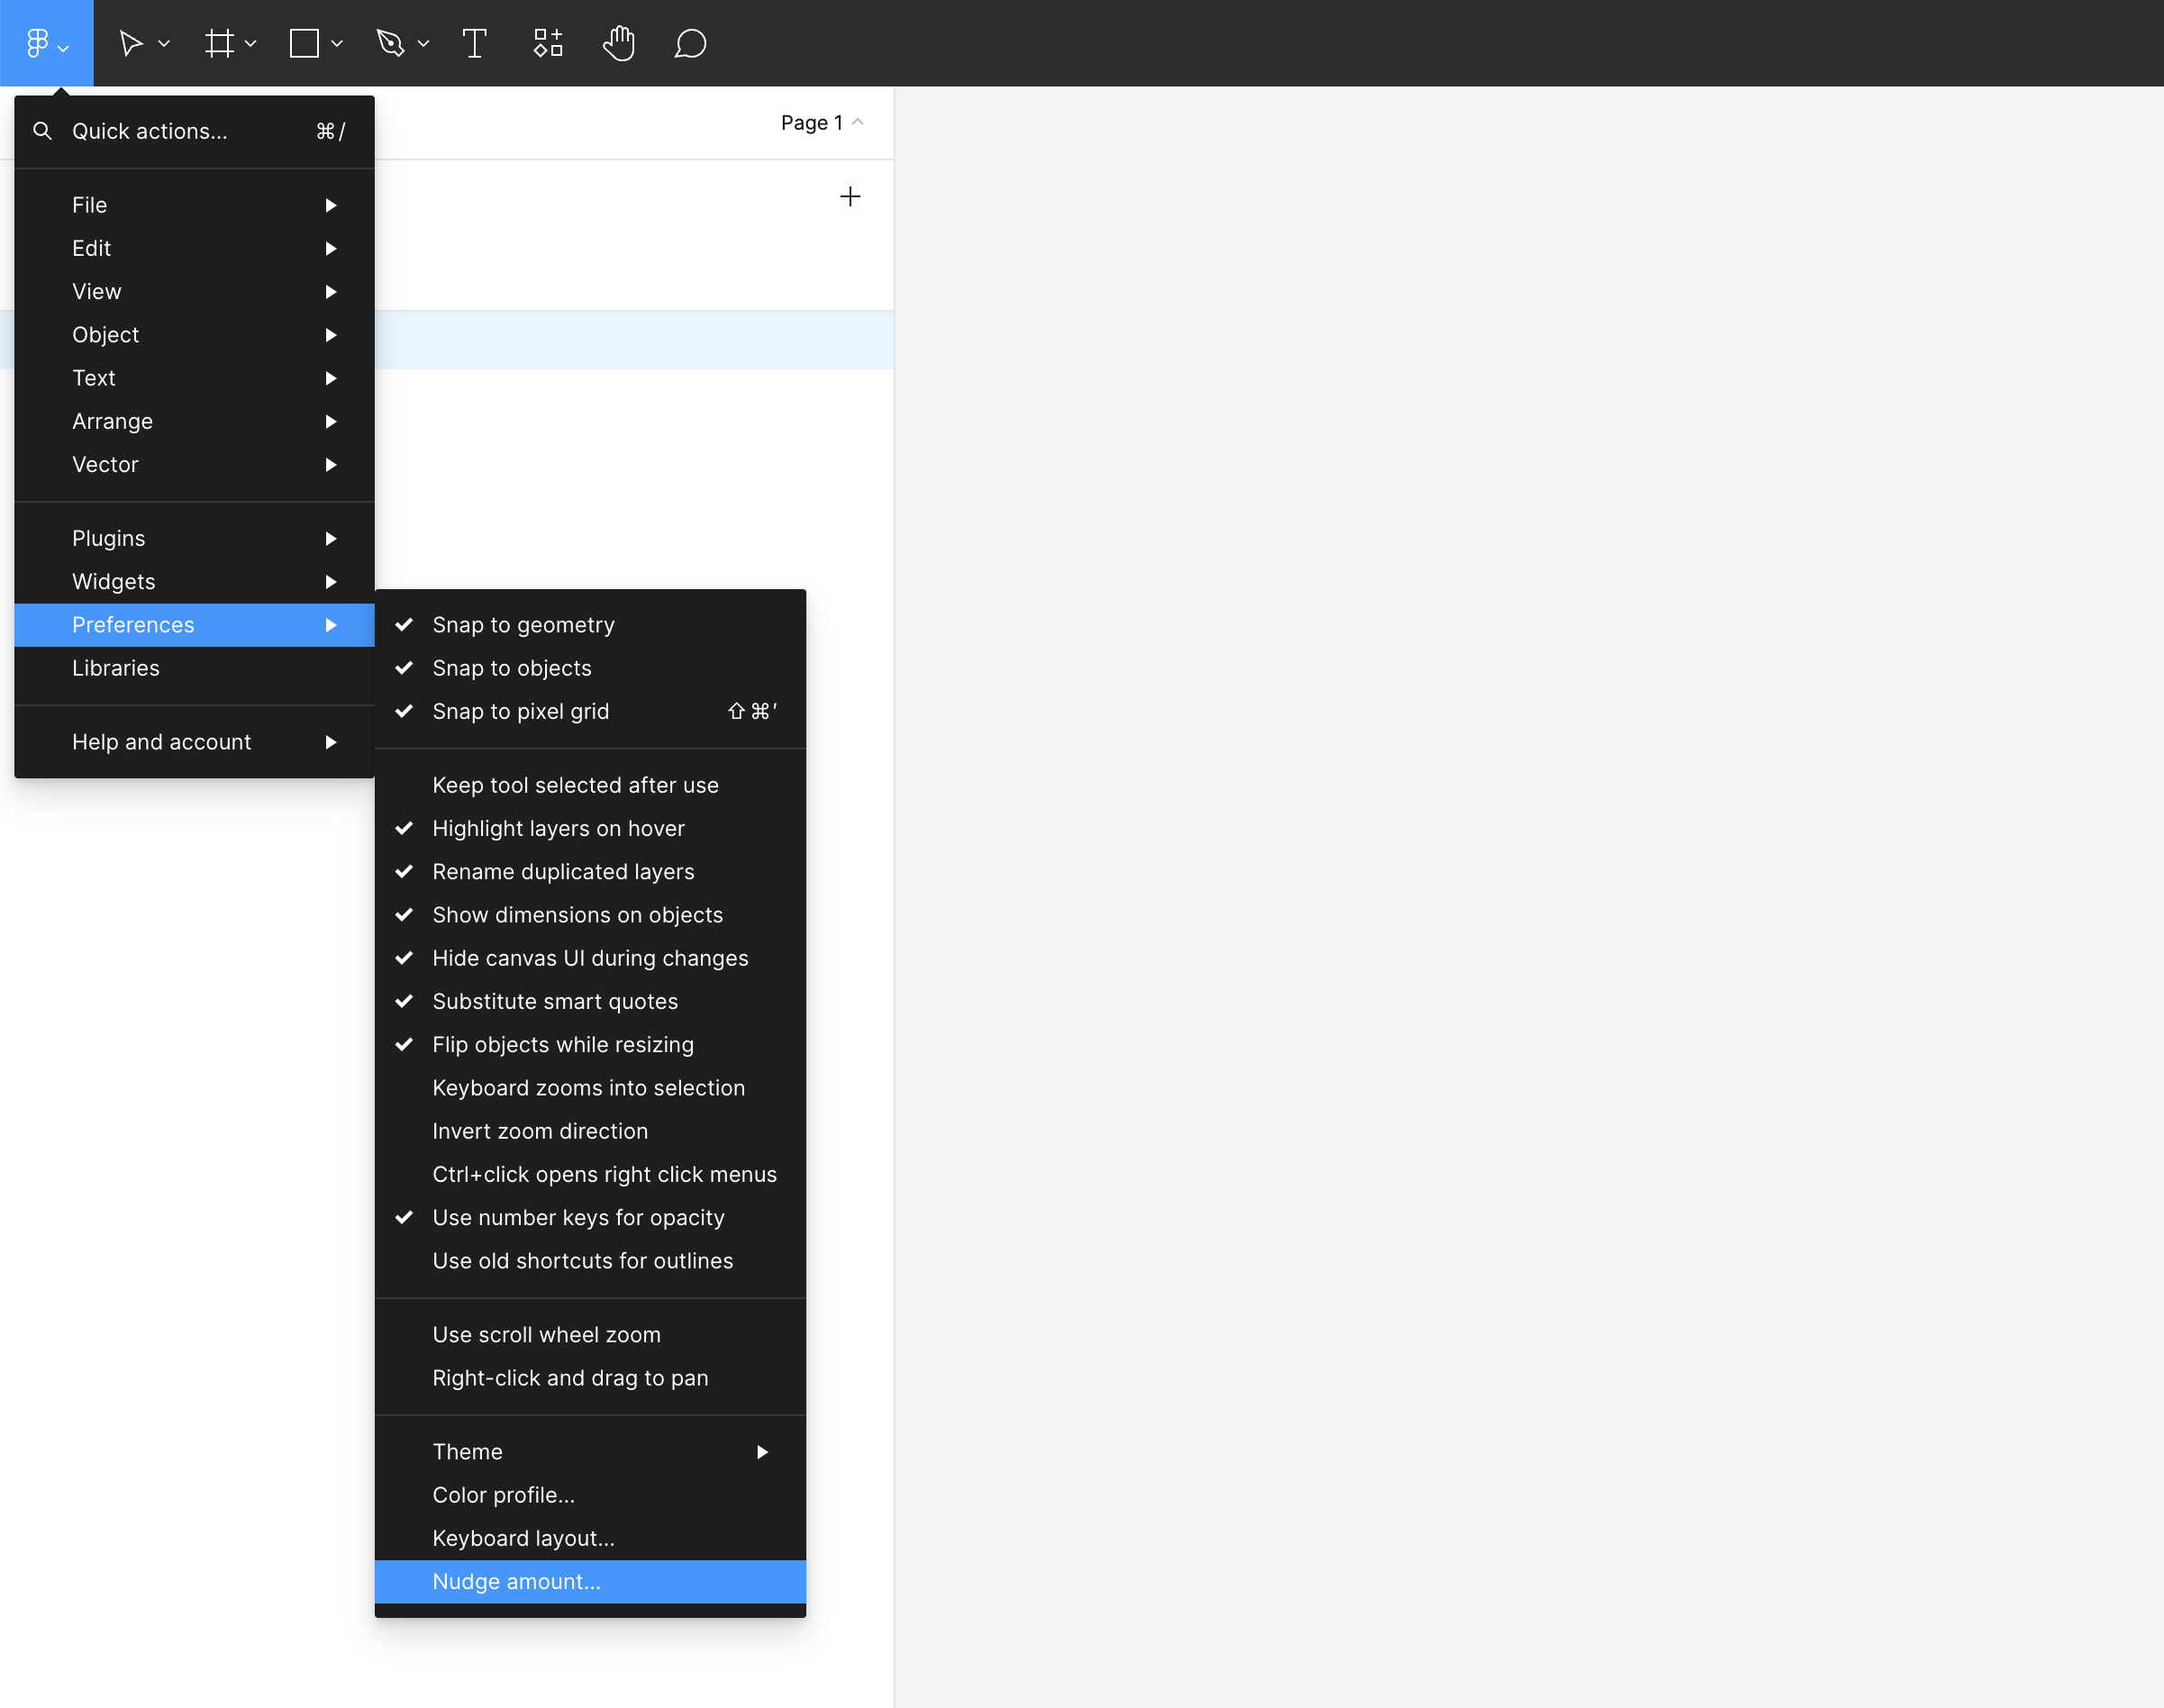Open the Resources components tool
2164x1708 pixels.
click(548, 43)
